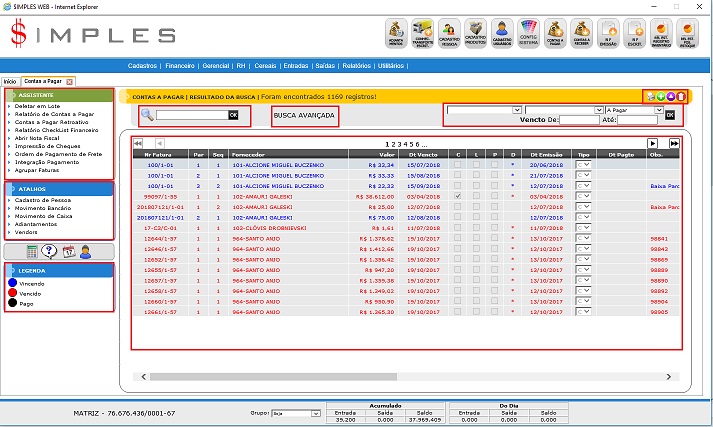Viewport: 713px width, 427px height.
Task: Open Tipo dropdown in first table row
Action: [583, 164]
